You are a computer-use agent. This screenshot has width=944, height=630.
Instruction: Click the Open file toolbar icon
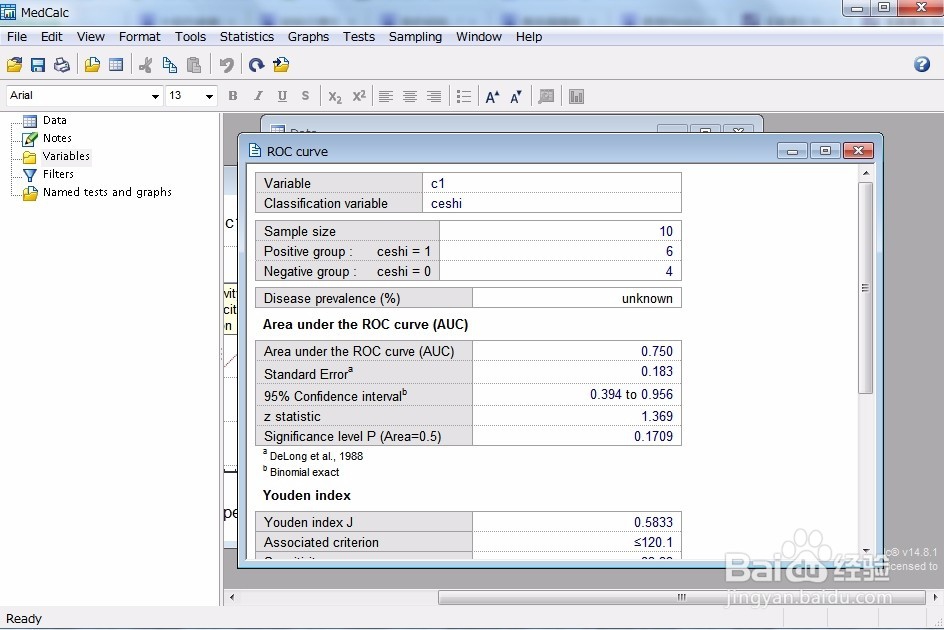(x=14, y=64)
